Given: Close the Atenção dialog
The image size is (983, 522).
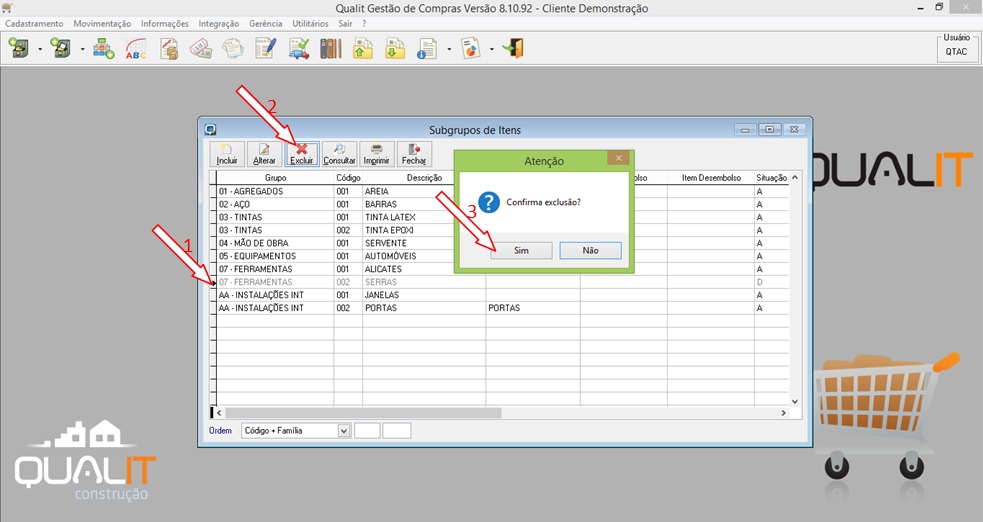Looking at the screenshot, I should click(x=619, y=158).
